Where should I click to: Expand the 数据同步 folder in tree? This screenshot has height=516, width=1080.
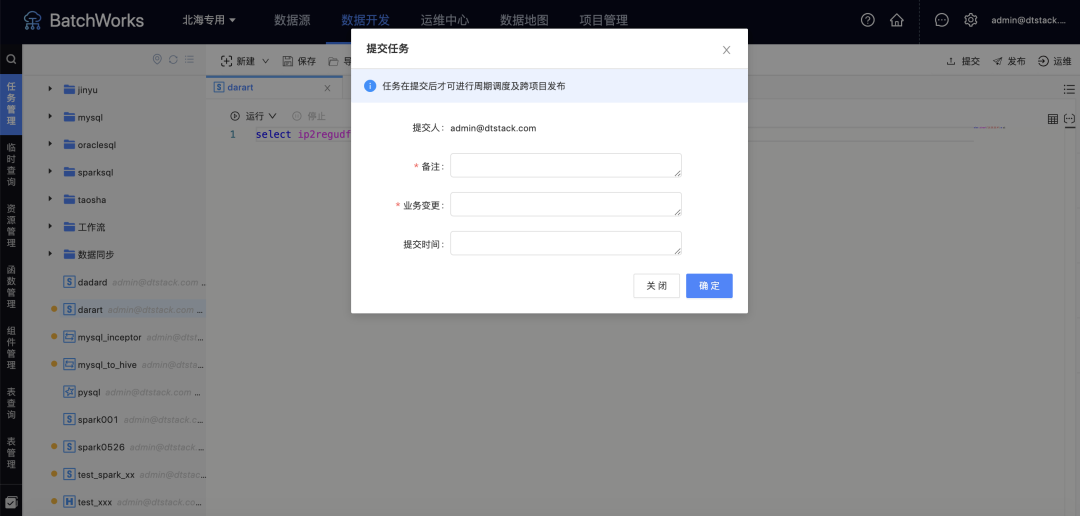point(50,254)
